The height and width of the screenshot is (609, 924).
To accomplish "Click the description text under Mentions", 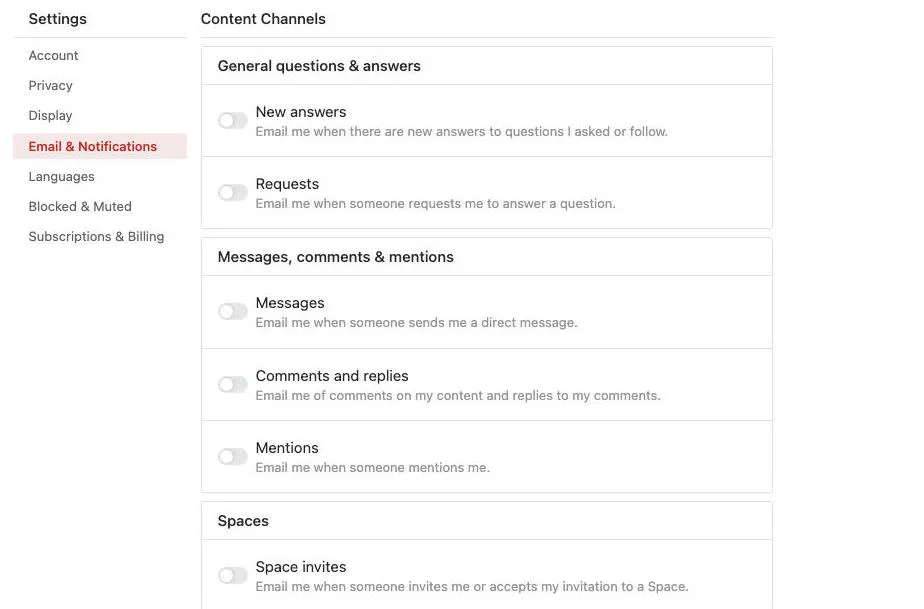I will [372, 468].
